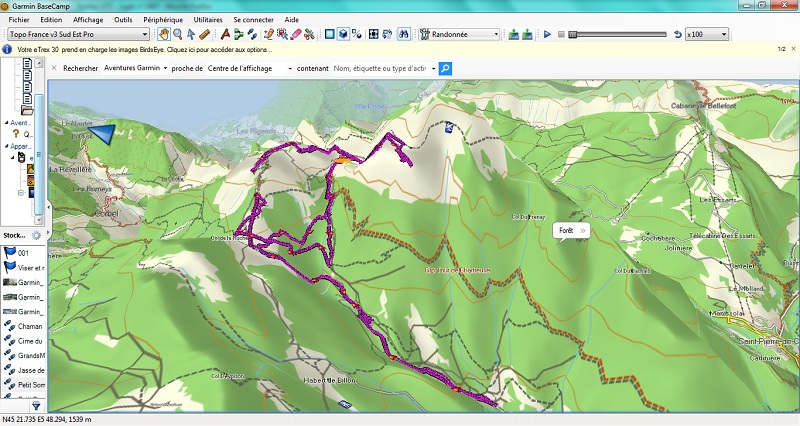Toggle the binoculars Find panel
The height and width of the screenshot is (426, 800).
(x=404, y=34)
